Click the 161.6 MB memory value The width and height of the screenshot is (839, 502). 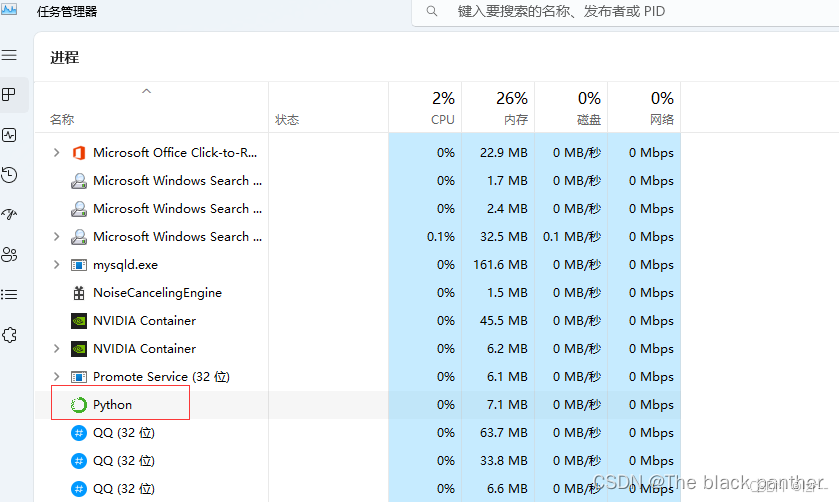pyautogui.click(x=500, y=264)
